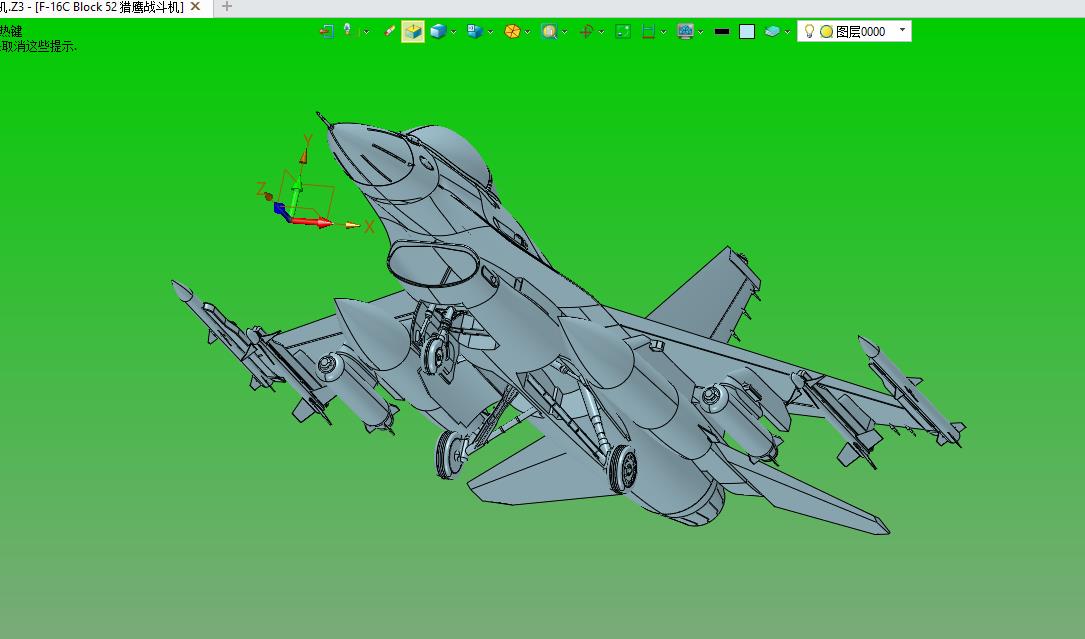Toggle the highlighted yellow wireframe box icon
Image resolution: width=1085 pixels, height=639 pixels.
coord(413,31)
